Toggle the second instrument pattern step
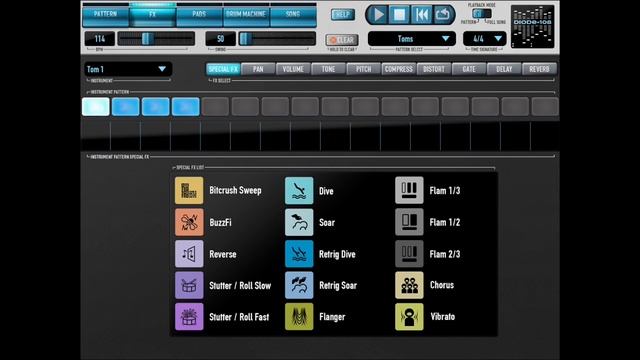This screenshot has height=360, width=640. [x=126, y=107]
